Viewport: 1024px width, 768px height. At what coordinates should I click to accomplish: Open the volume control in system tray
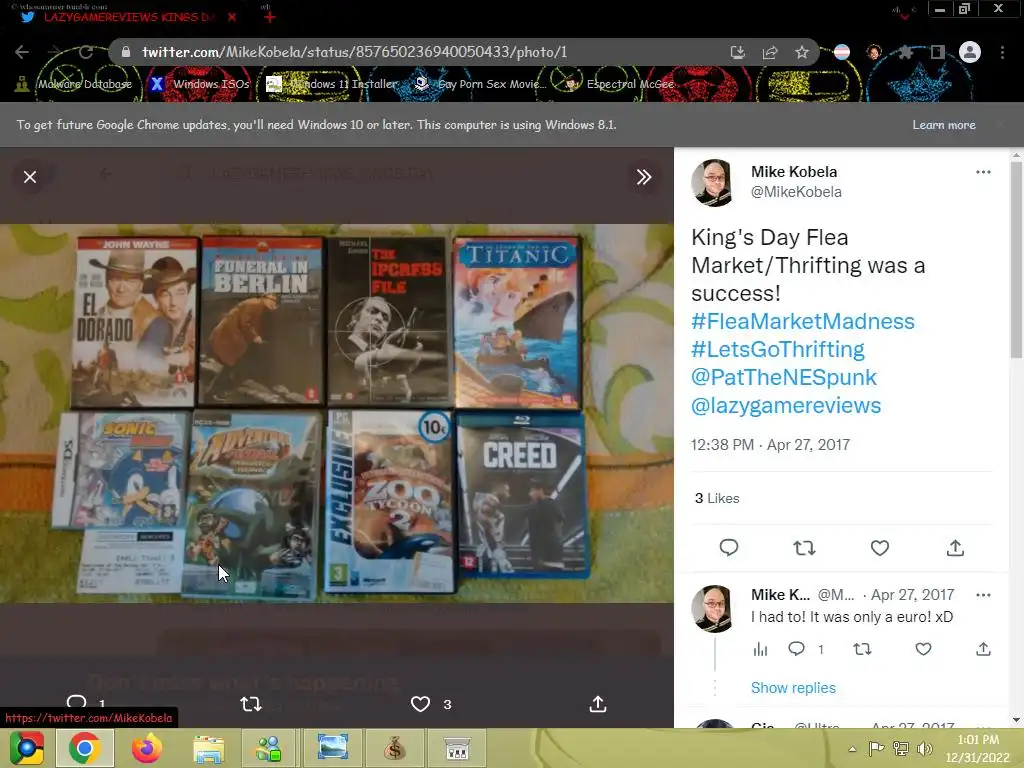[x=925, y=749]
